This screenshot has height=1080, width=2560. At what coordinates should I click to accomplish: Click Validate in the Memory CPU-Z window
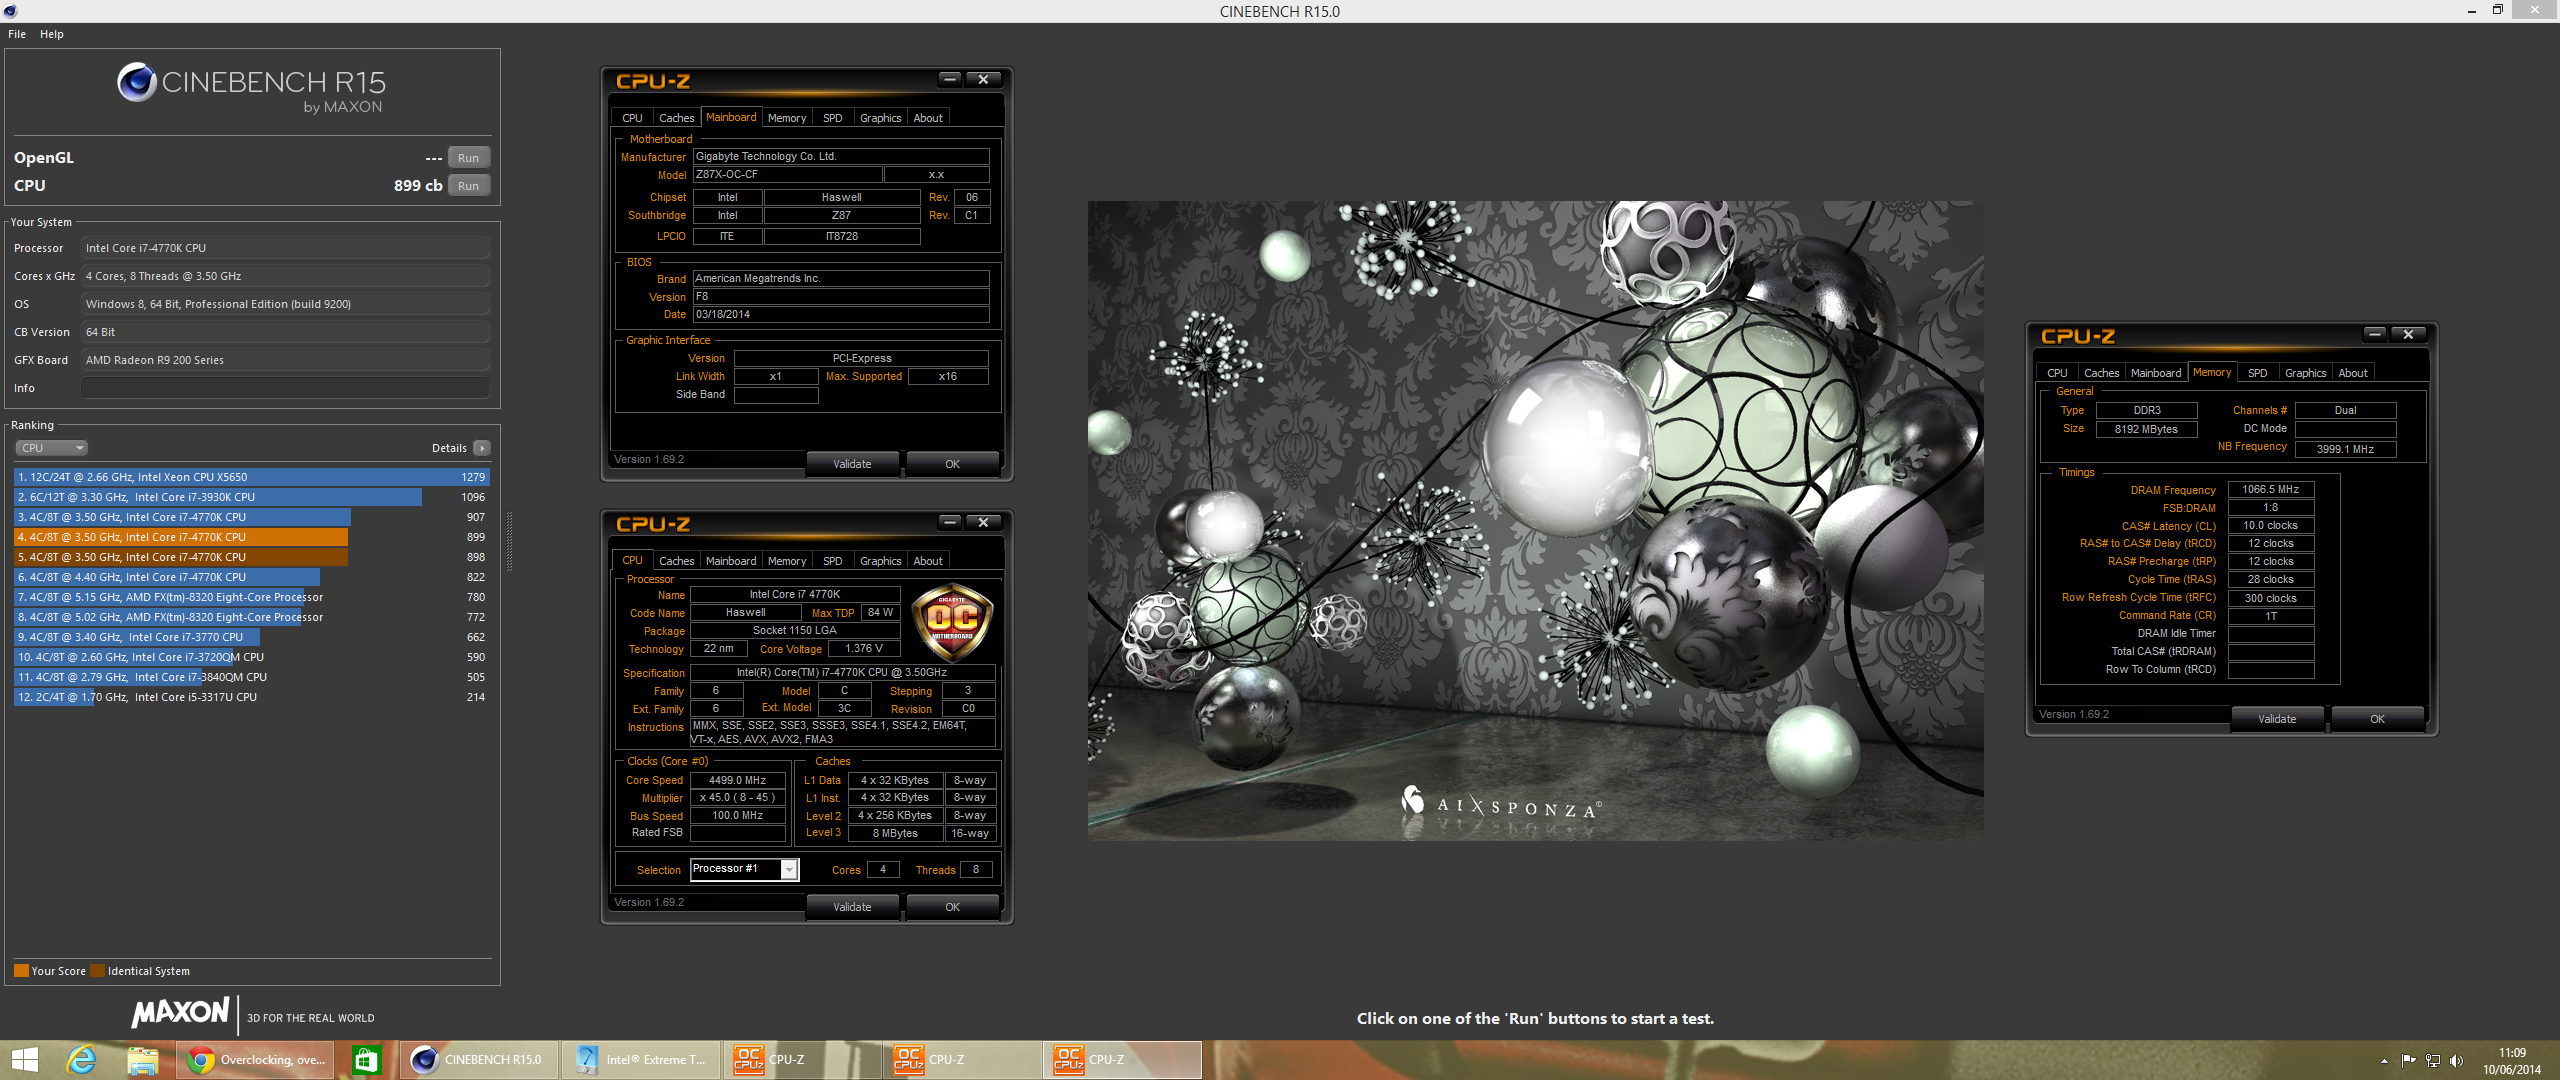coord(2277,719)
